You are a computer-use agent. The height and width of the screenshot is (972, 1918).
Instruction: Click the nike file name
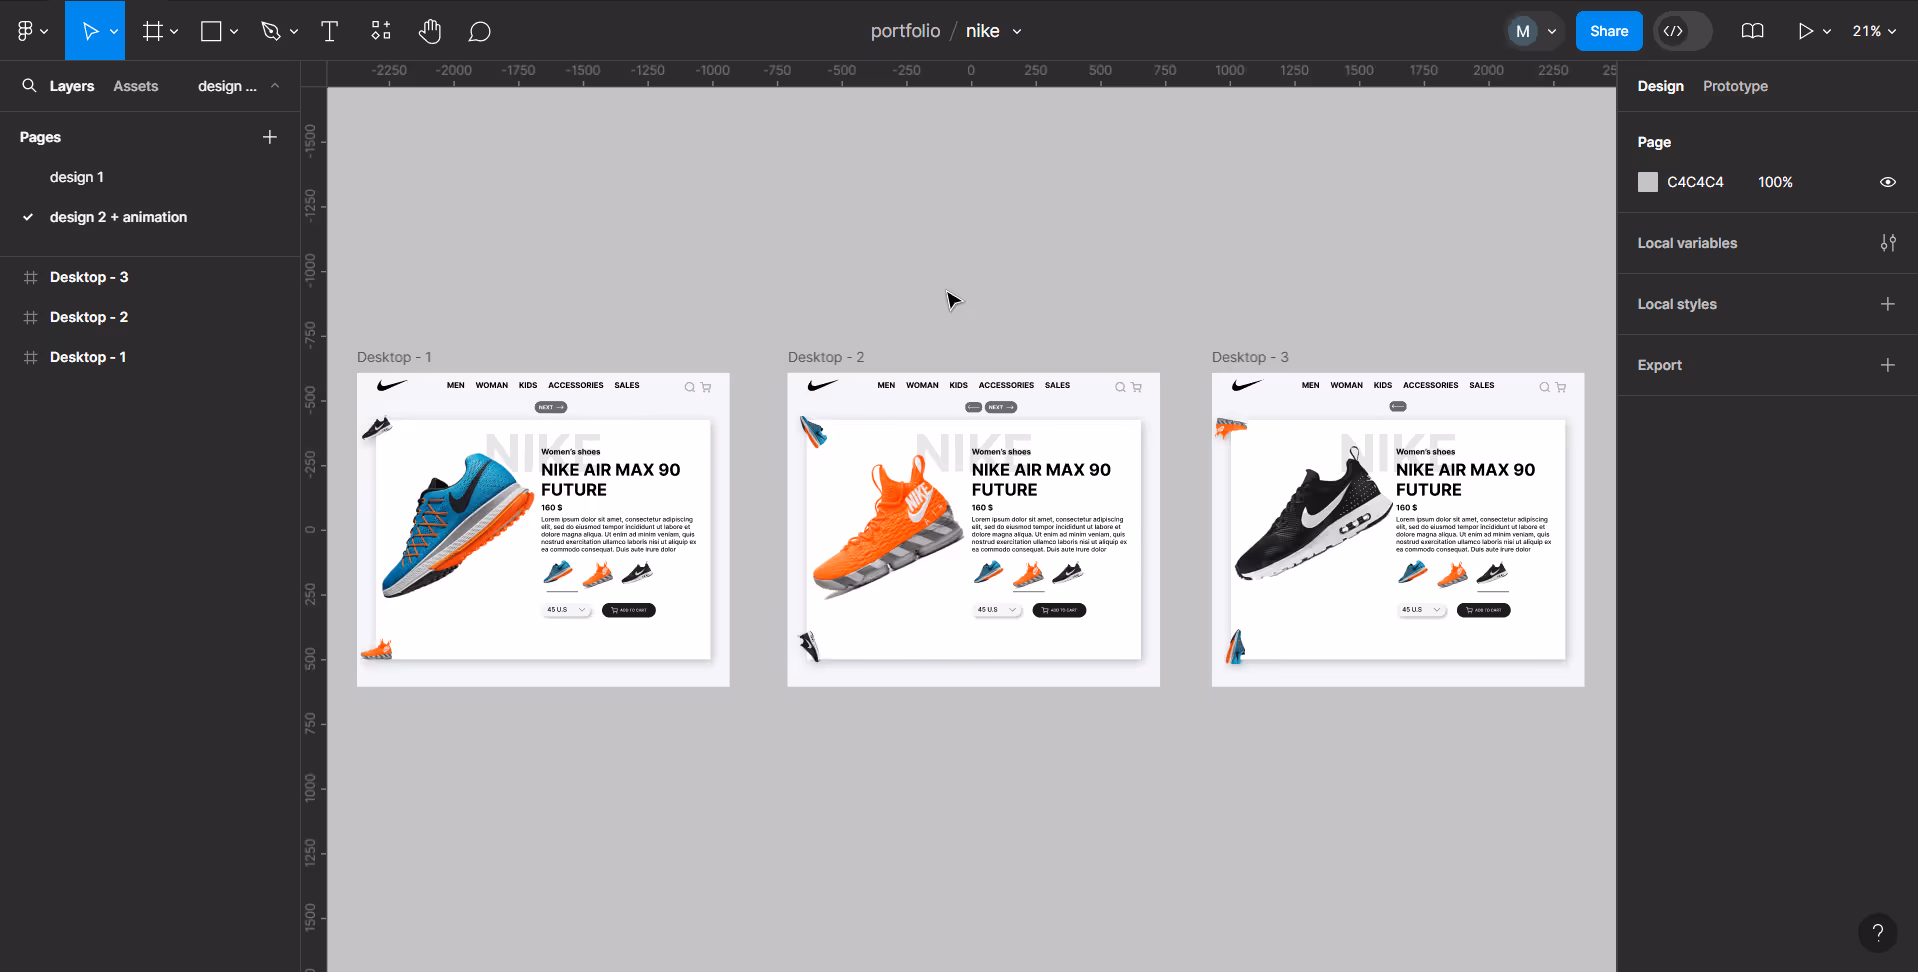[x=982, y=31]
